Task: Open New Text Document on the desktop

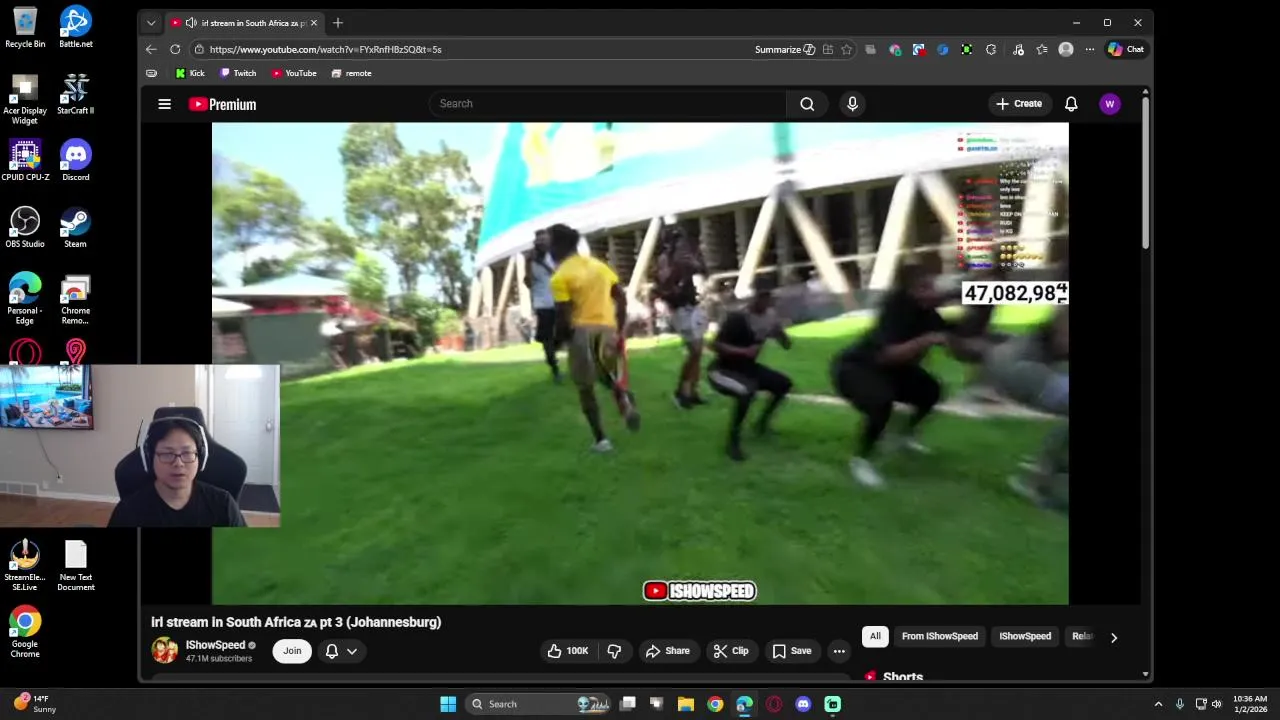Action: point(75,566)
